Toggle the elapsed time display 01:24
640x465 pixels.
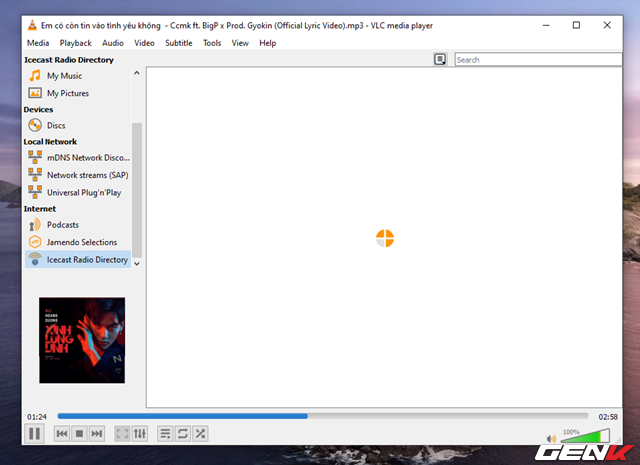37,417
